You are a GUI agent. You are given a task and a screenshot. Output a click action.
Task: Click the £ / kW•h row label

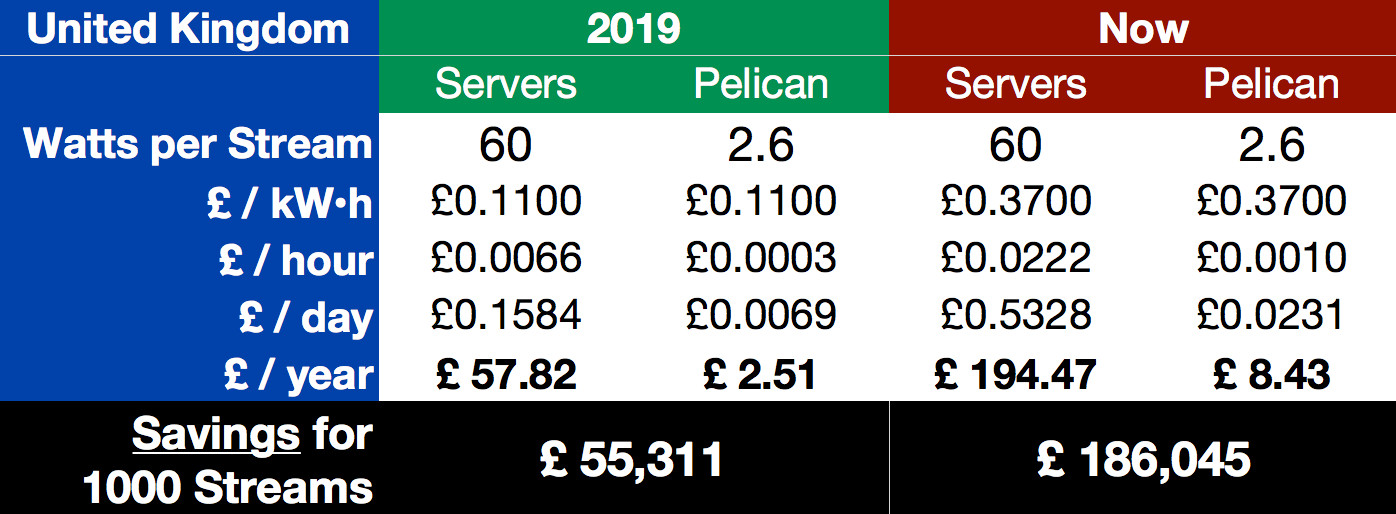tap(289, 203)
